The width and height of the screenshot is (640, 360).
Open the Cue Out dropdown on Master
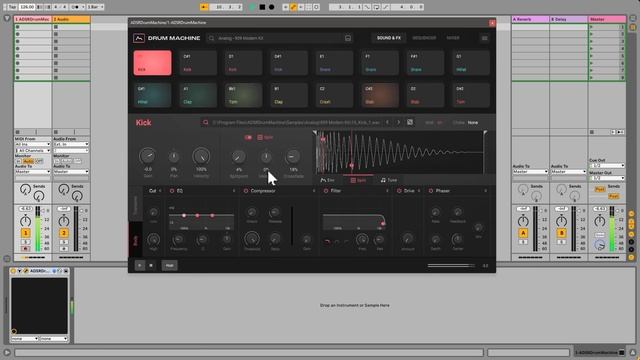tap(607, 165)
